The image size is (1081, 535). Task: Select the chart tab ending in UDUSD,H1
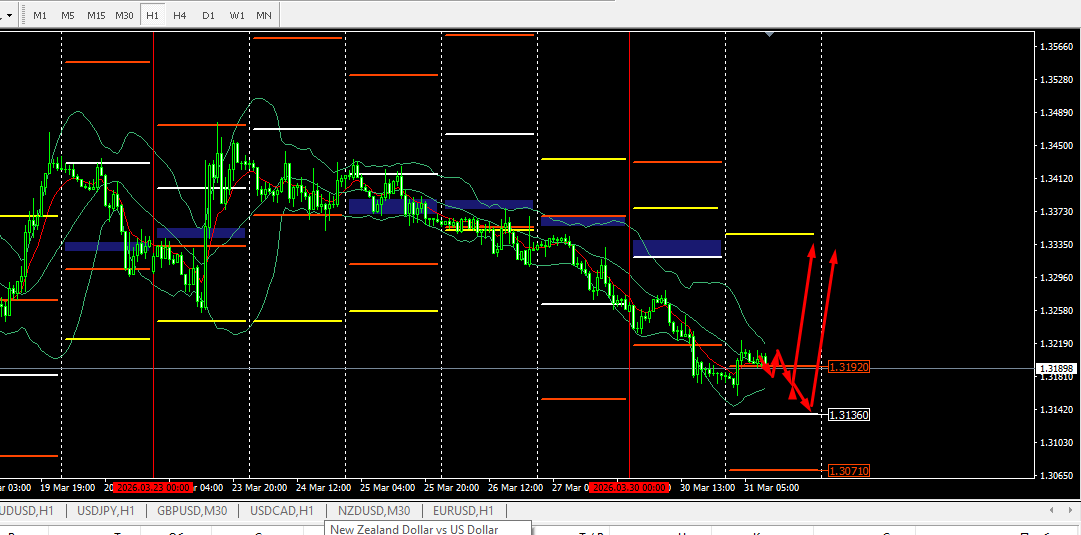(27, 511)
